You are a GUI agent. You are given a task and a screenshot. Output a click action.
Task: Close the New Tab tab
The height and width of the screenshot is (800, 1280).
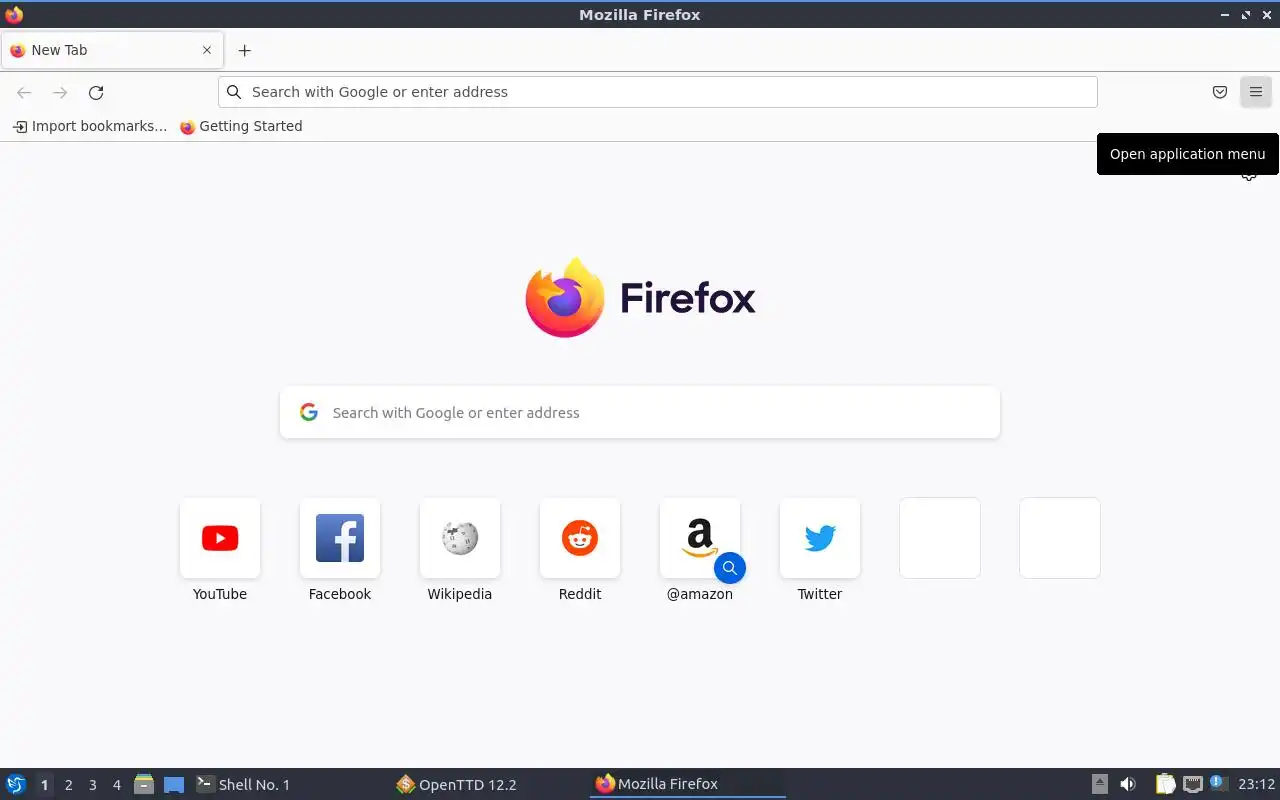(x=207, y=50)
